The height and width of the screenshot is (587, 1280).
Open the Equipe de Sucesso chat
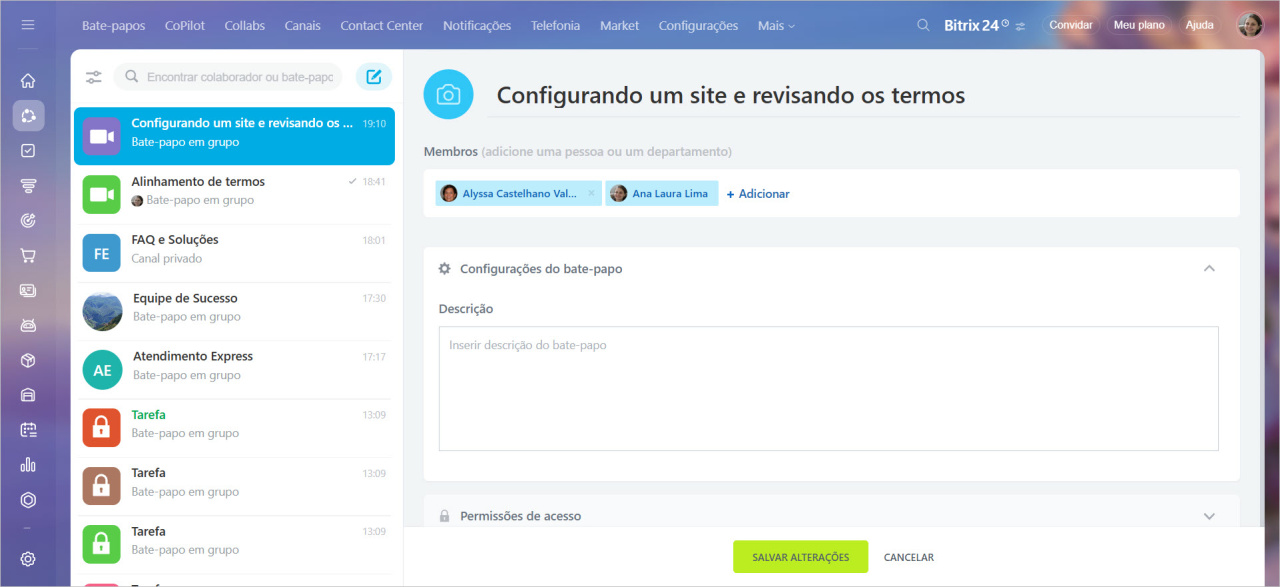point(234,311)
